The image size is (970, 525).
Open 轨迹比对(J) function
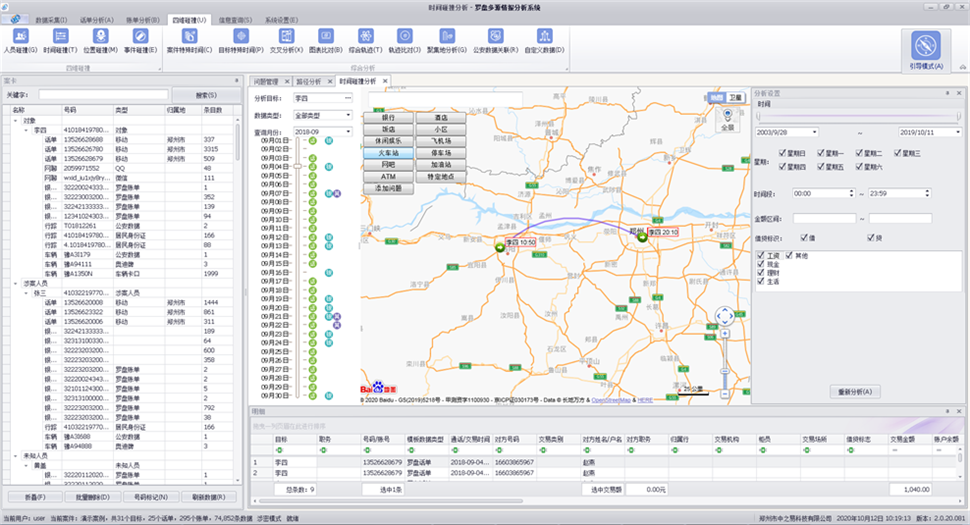click(x=405, y=41)
